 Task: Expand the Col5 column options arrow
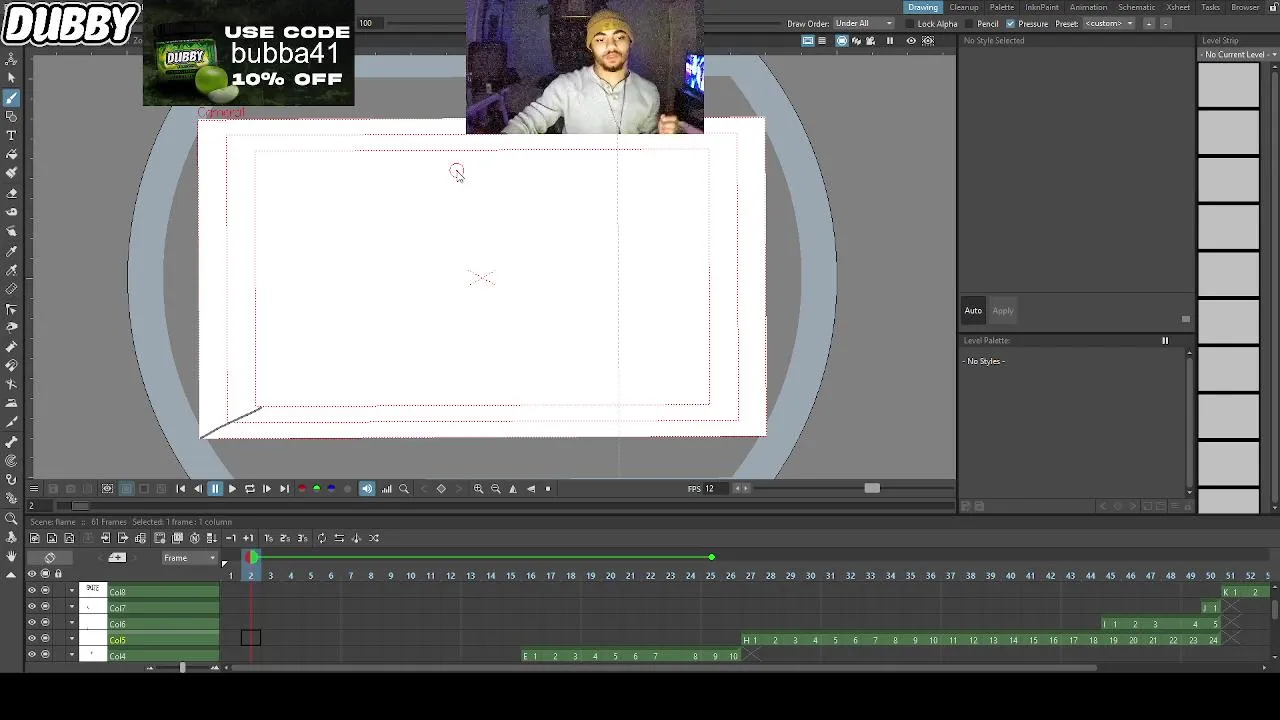tap(71, 639)
